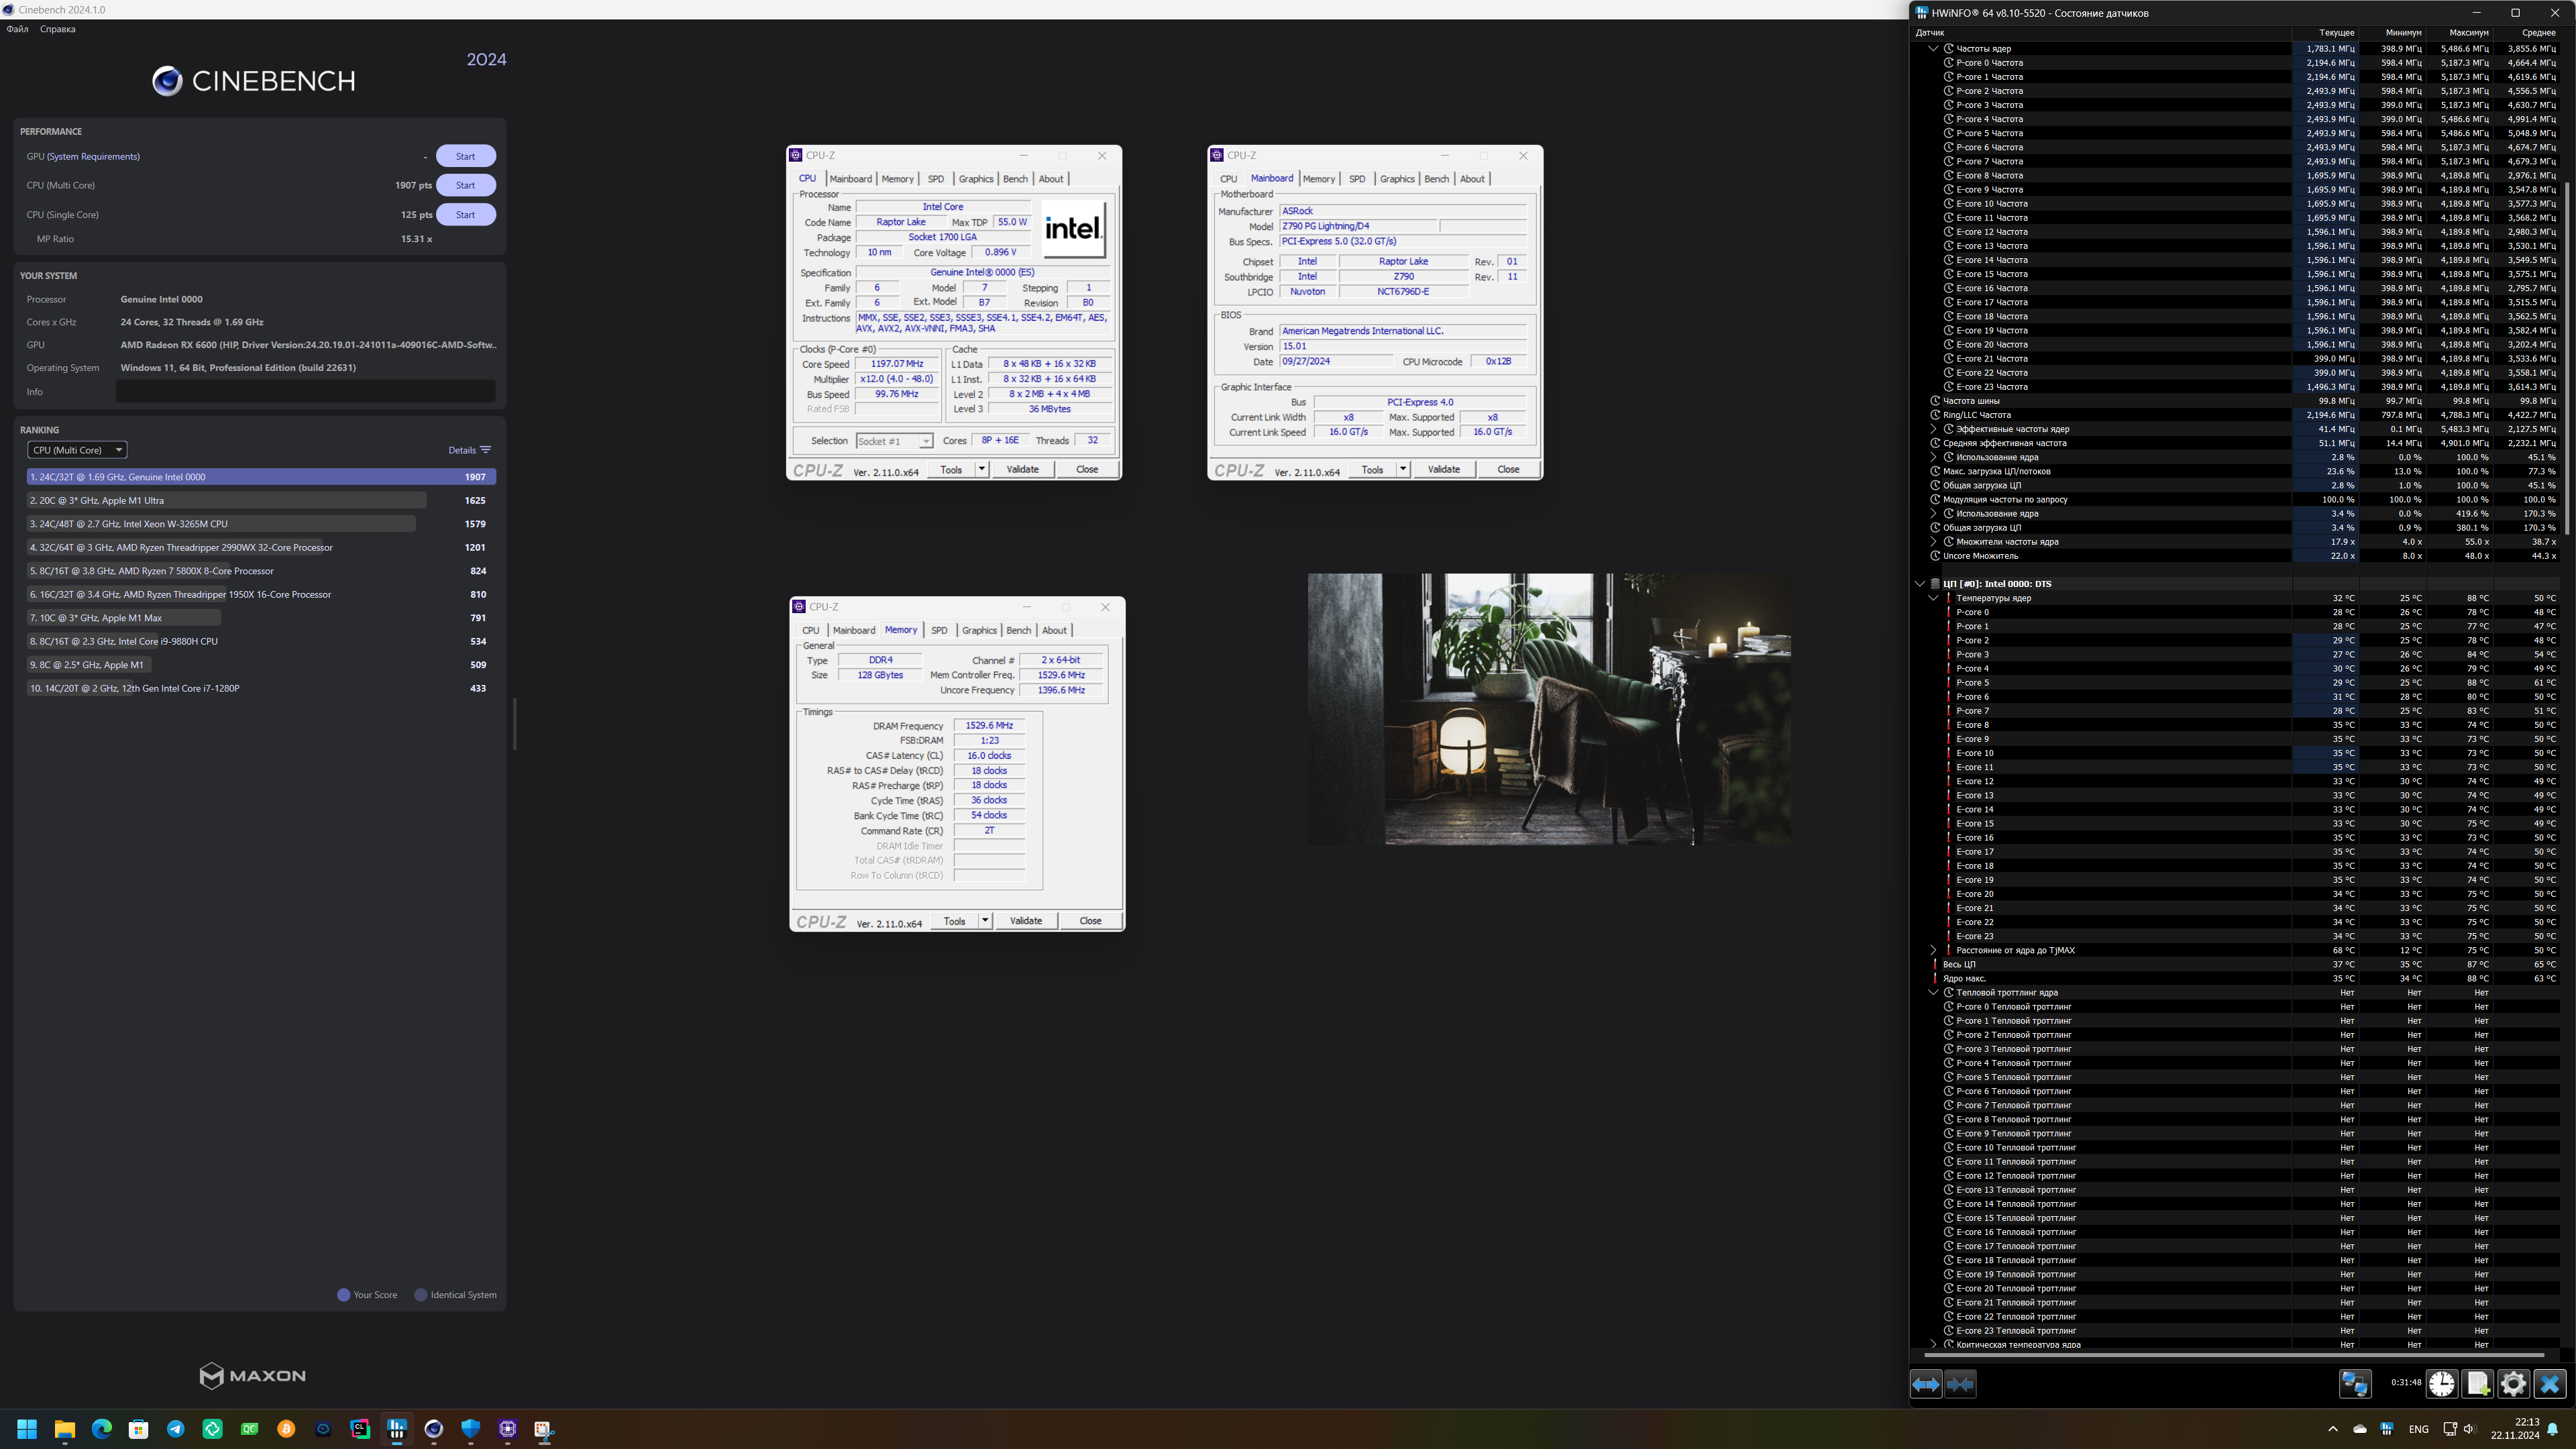
Task: Switch to SPD tab in Mainboard CPU-Z
Action: pos(1356,179)
